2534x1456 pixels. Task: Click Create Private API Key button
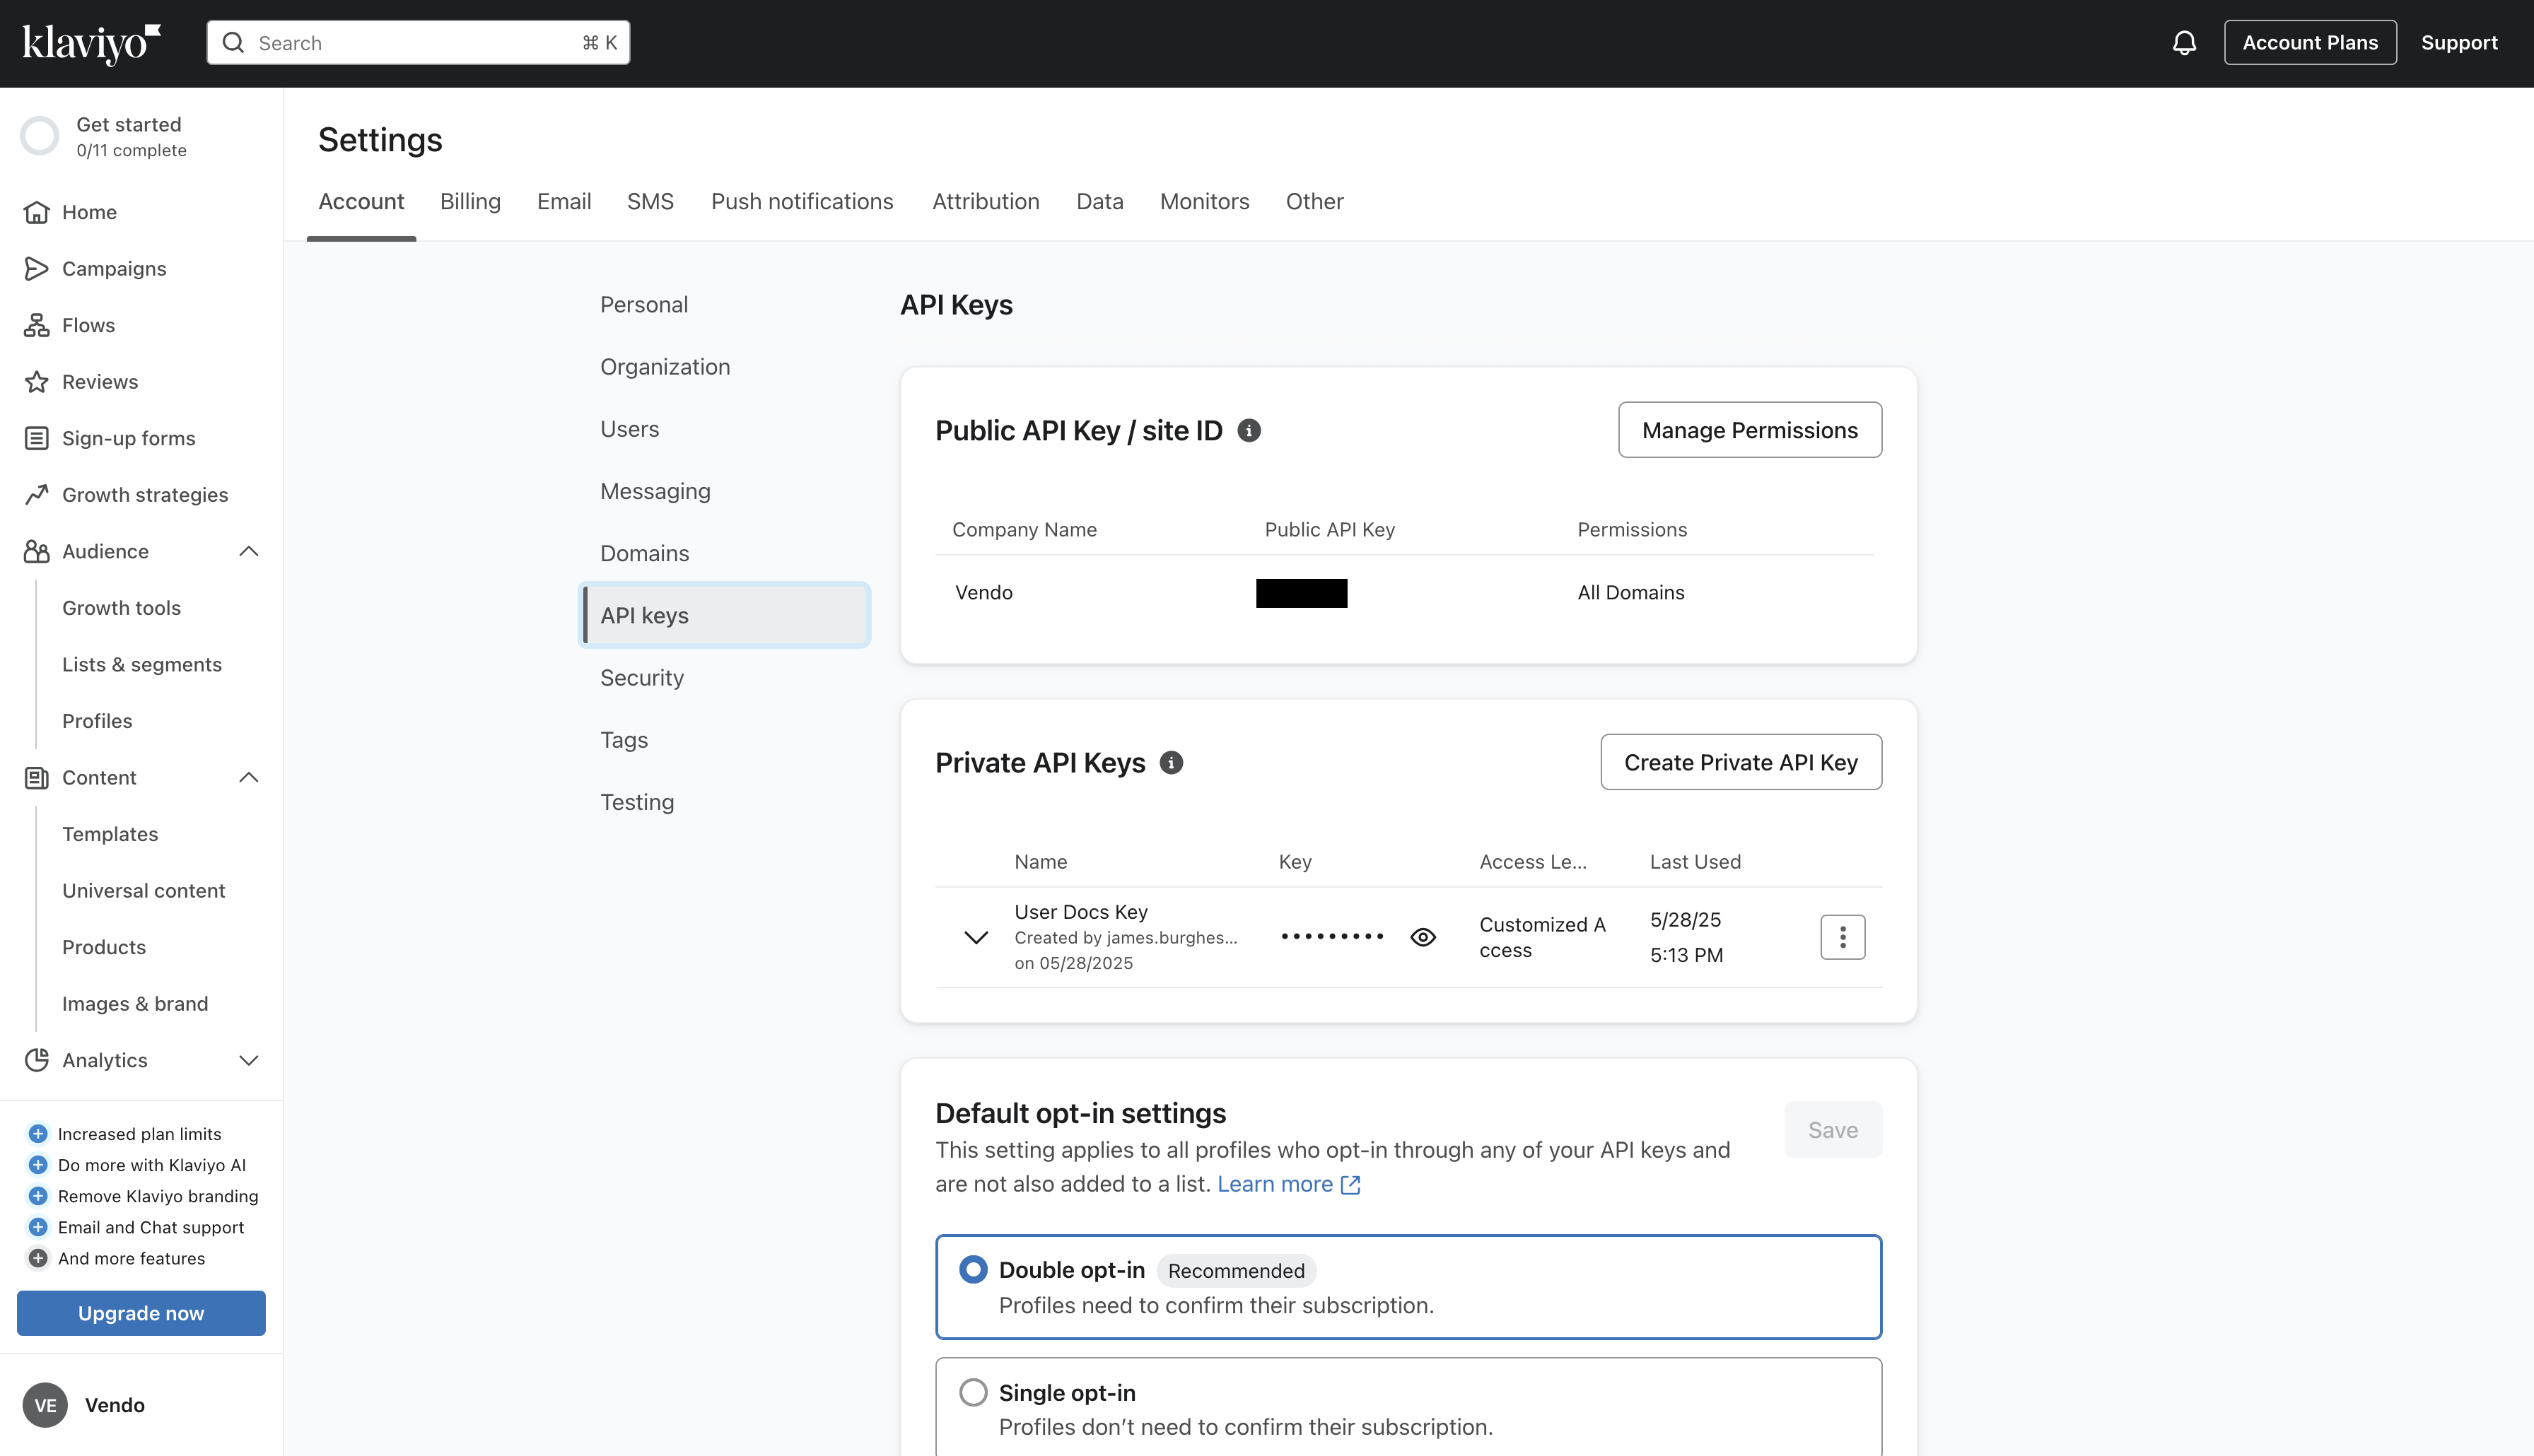1740,762
